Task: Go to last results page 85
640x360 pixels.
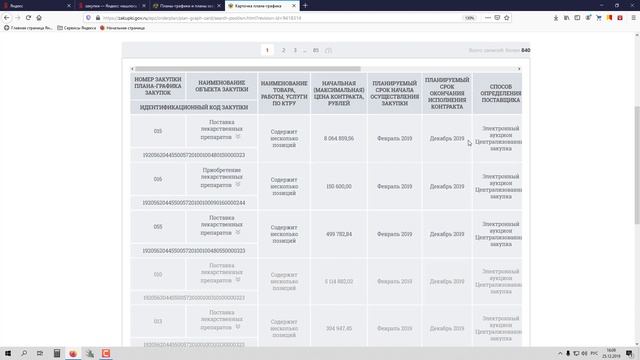Action: click(316, 50)
